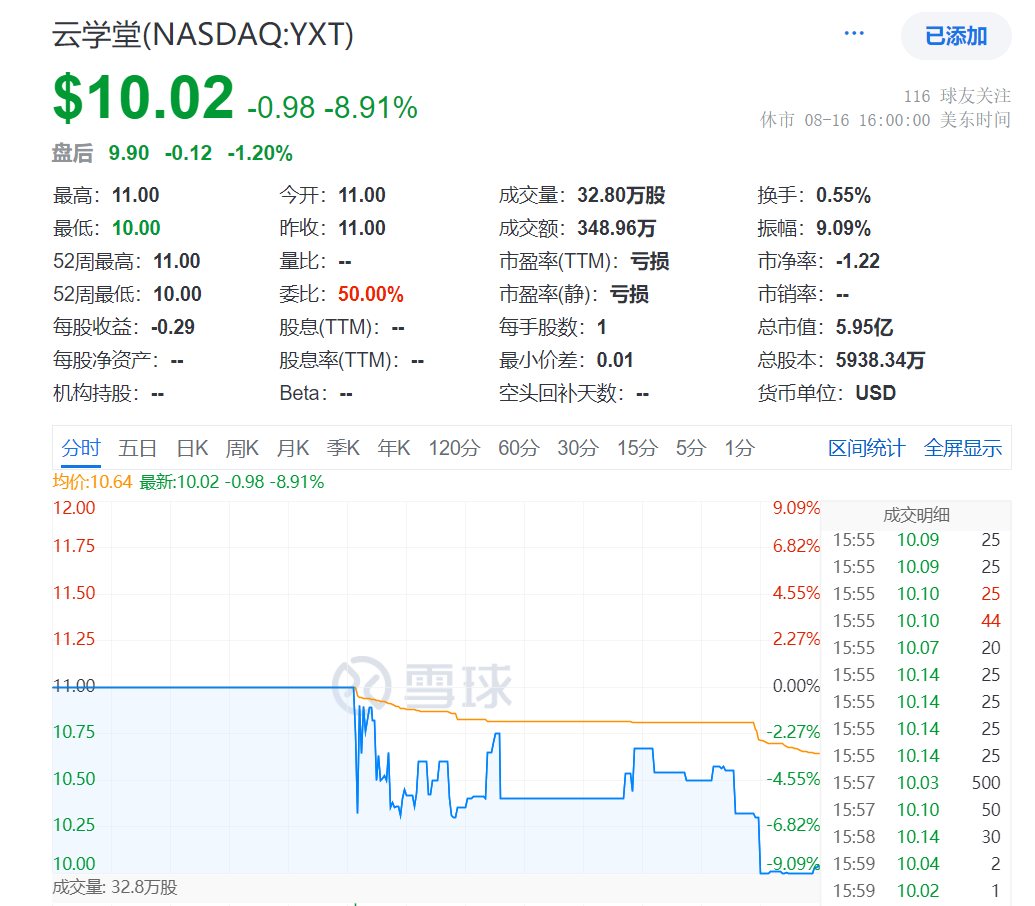Image resolution: width=1035 pixels, height=906 pixels.
Task: Click the 市净率 value -1.22
Action: click(857, 261)
